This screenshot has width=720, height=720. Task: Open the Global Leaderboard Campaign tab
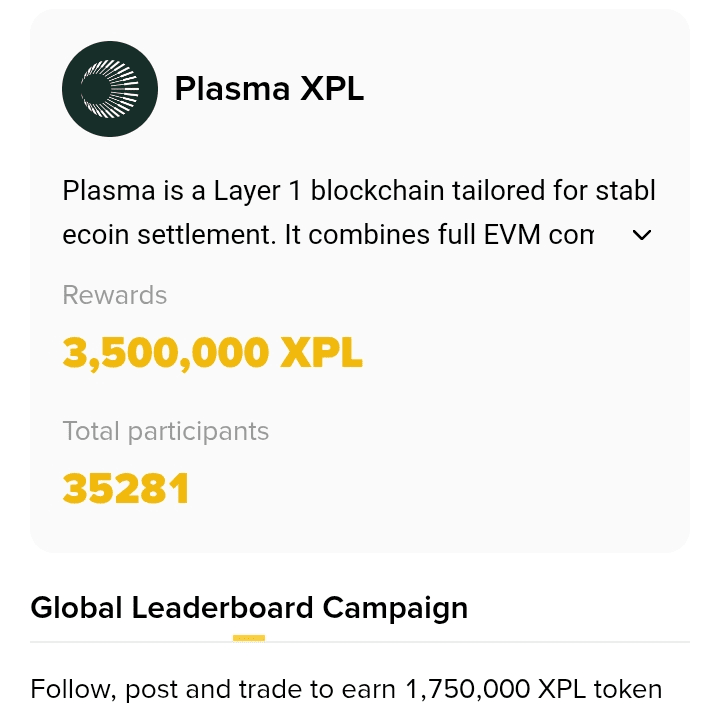(249, 608)
